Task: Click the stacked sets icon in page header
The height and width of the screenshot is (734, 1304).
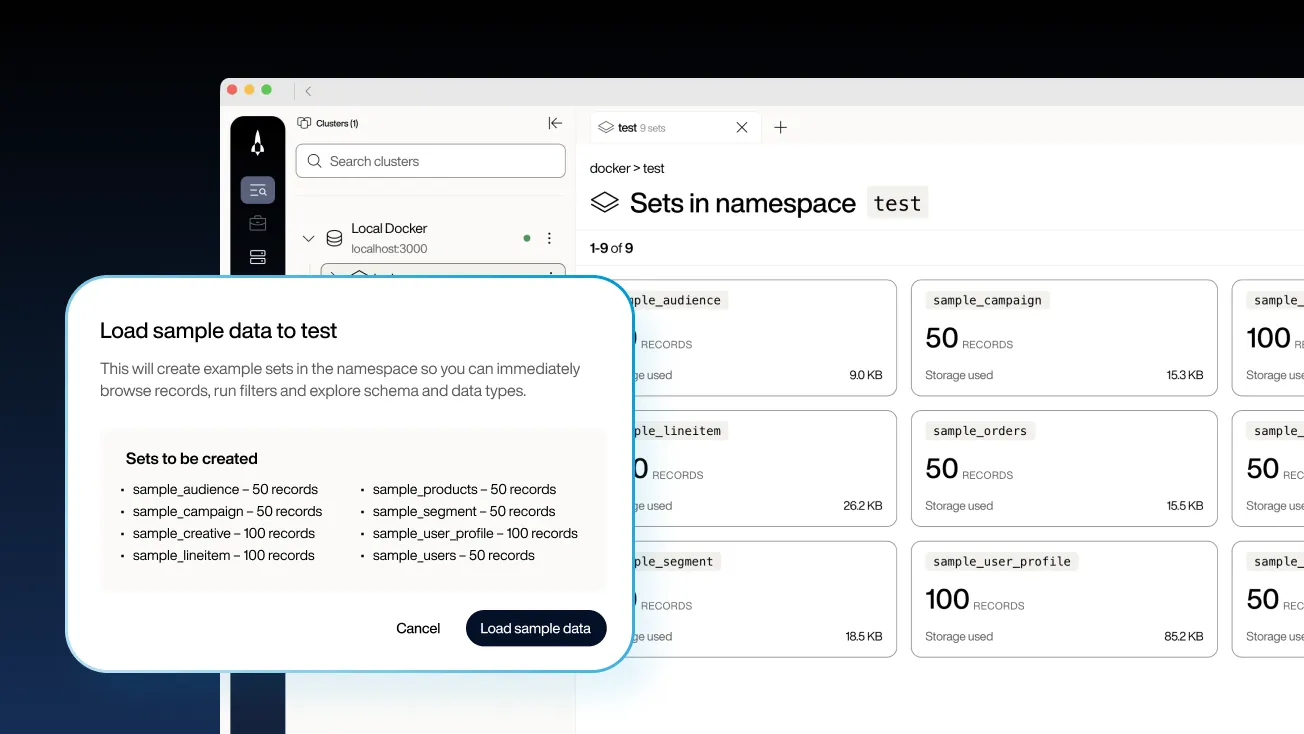Action: pos(604,202)
